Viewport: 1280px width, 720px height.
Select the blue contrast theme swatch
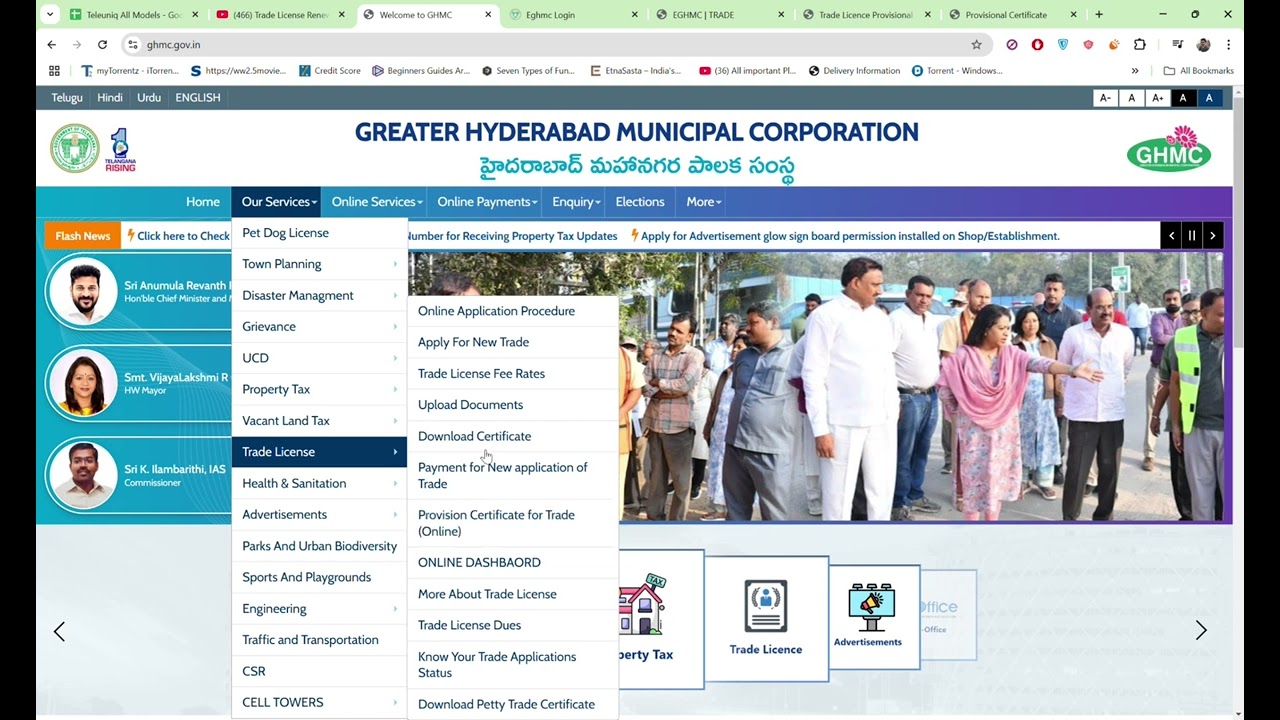tap(1209, 98)
